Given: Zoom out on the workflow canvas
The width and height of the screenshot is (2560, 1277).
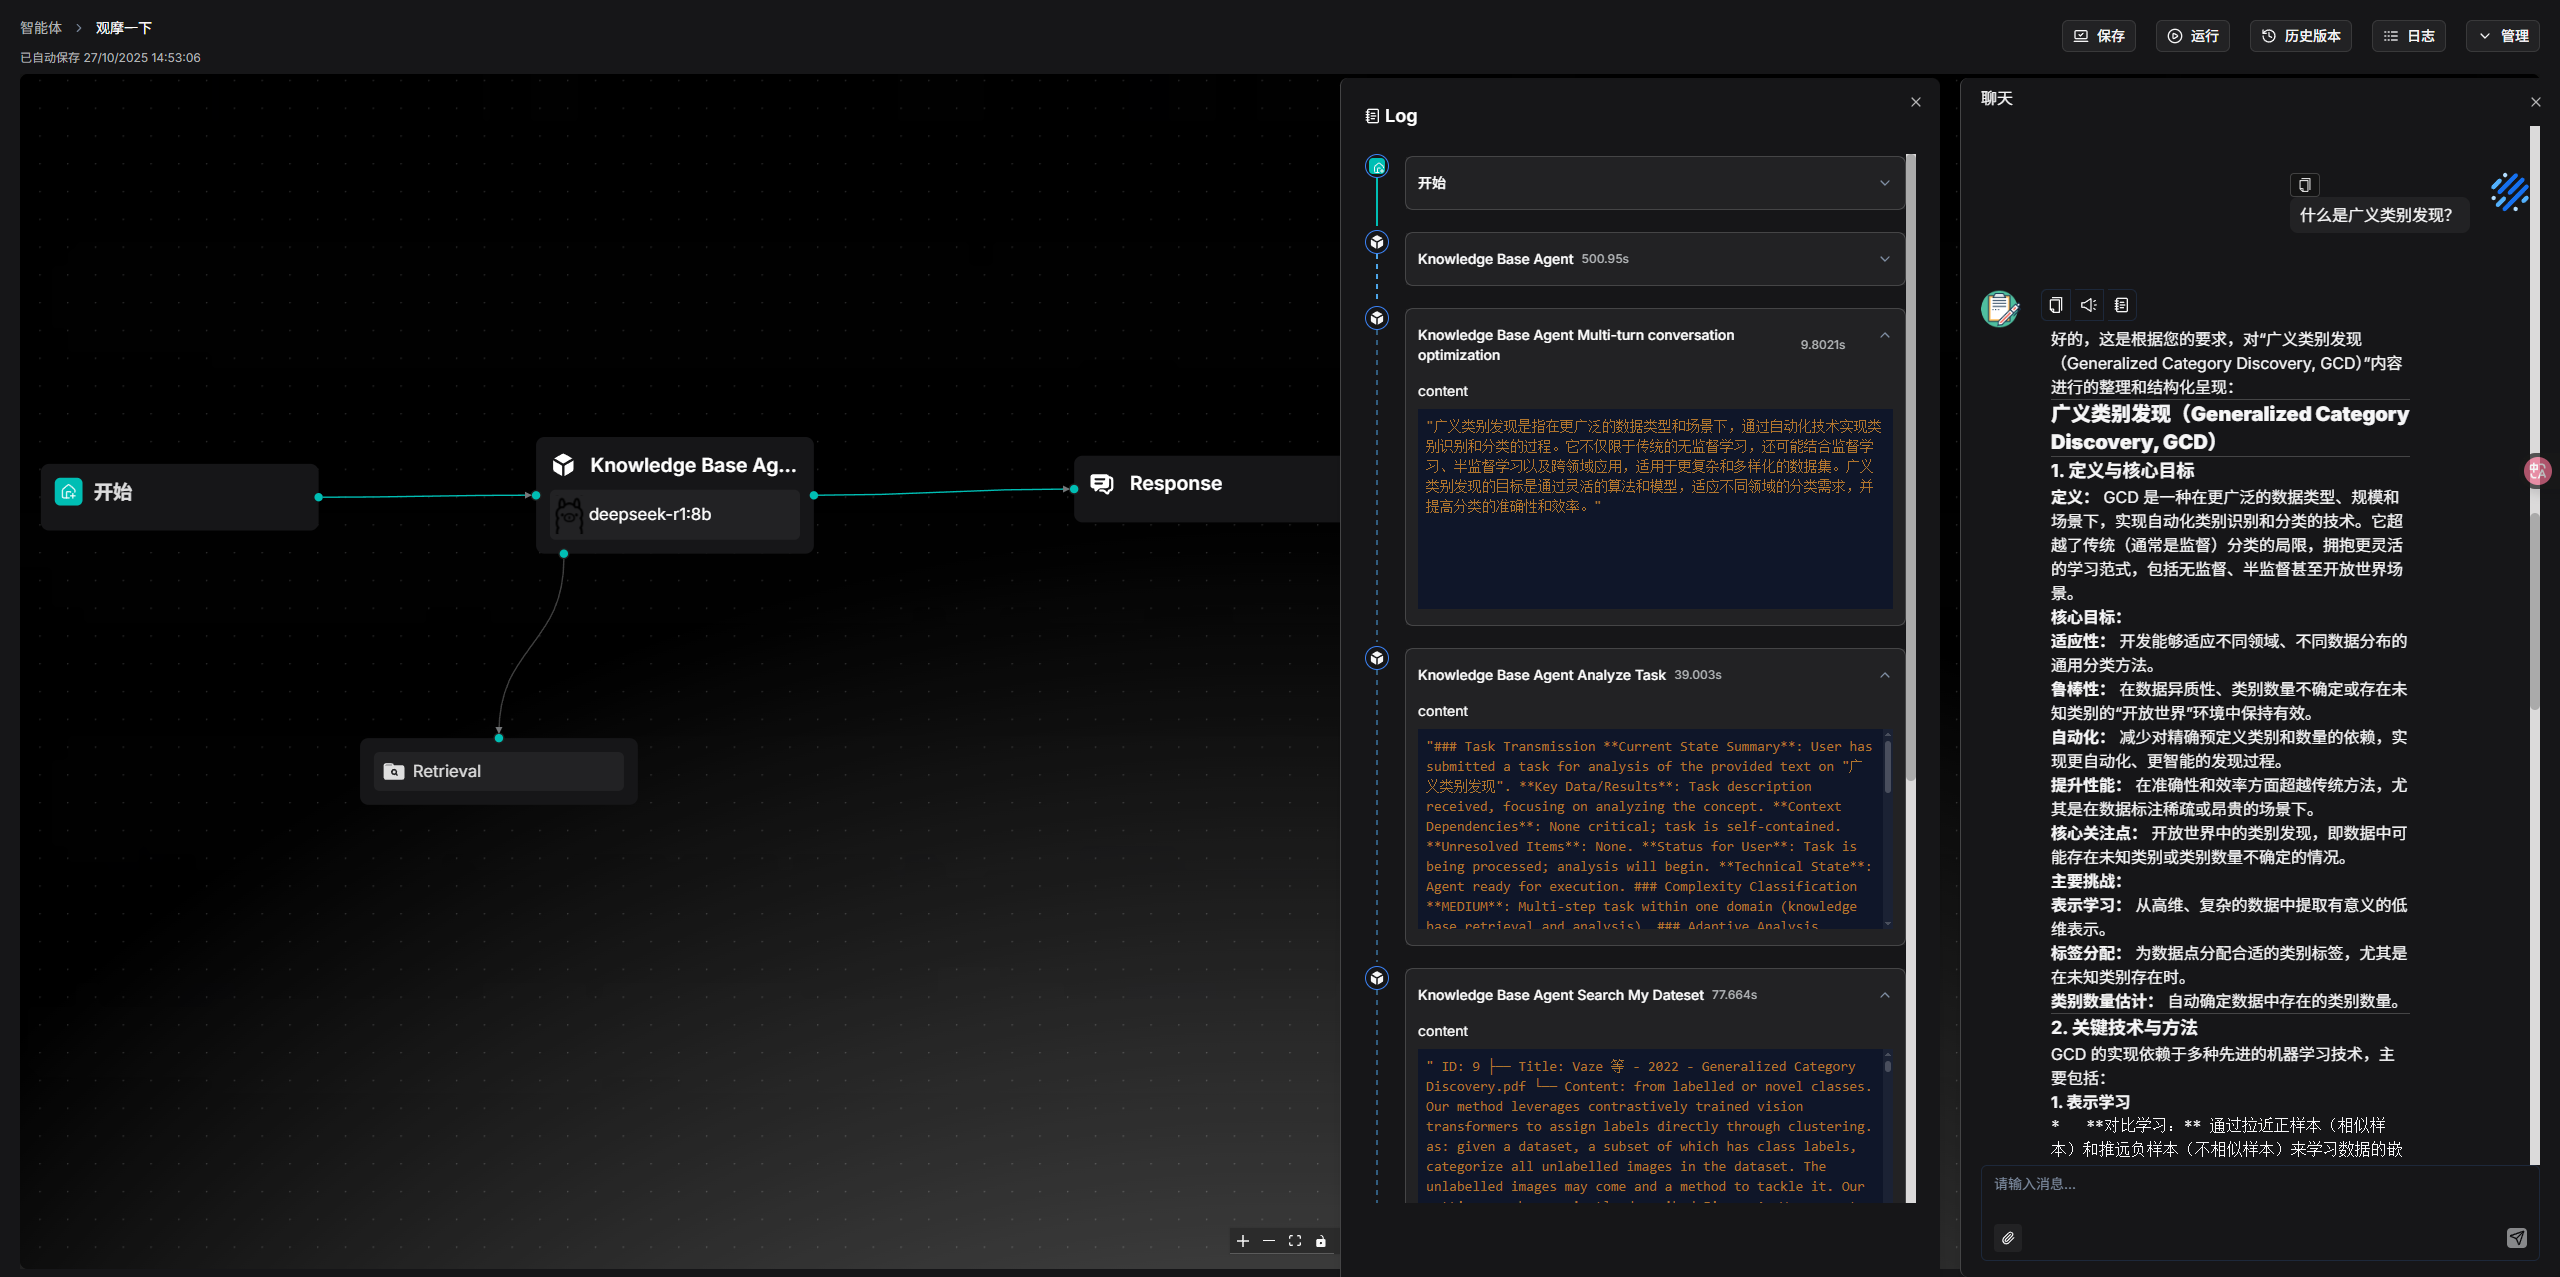Looking at the screenshot, I should 1269,1241.
